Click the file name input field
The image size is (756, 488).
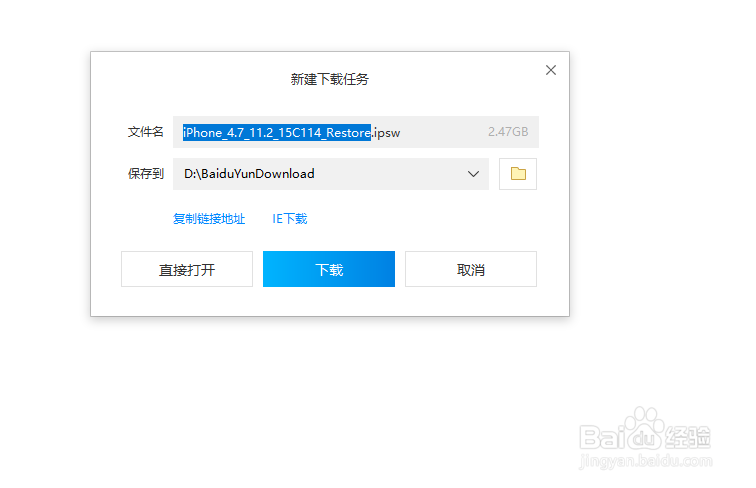coord(356,132)
